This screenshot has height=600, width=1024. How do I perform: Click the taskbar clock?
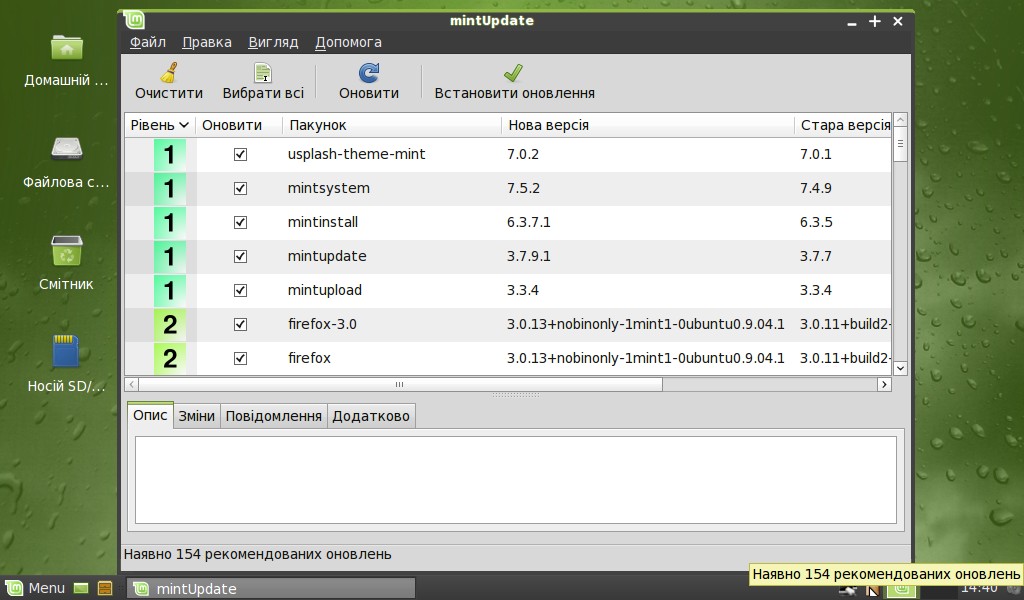[979, 590]
